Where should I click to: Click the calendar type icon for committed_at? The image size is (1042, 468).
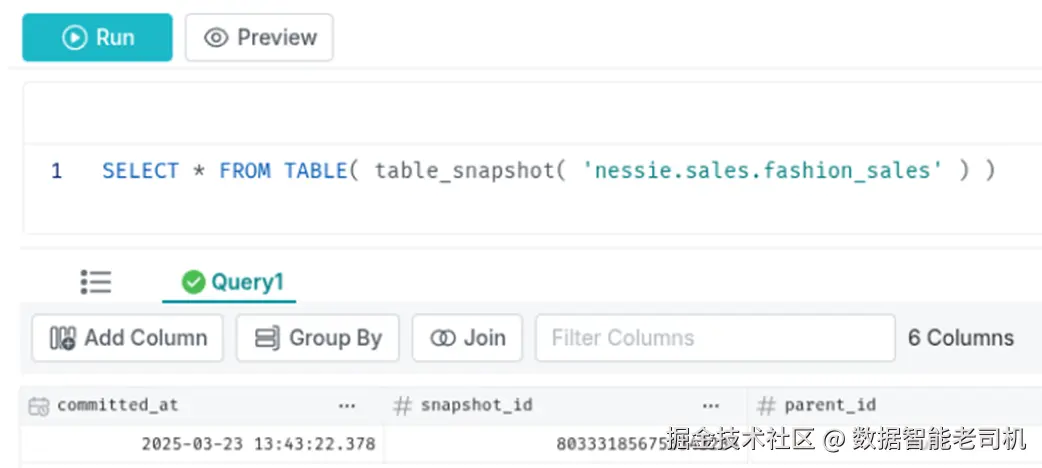coord(39,406)
